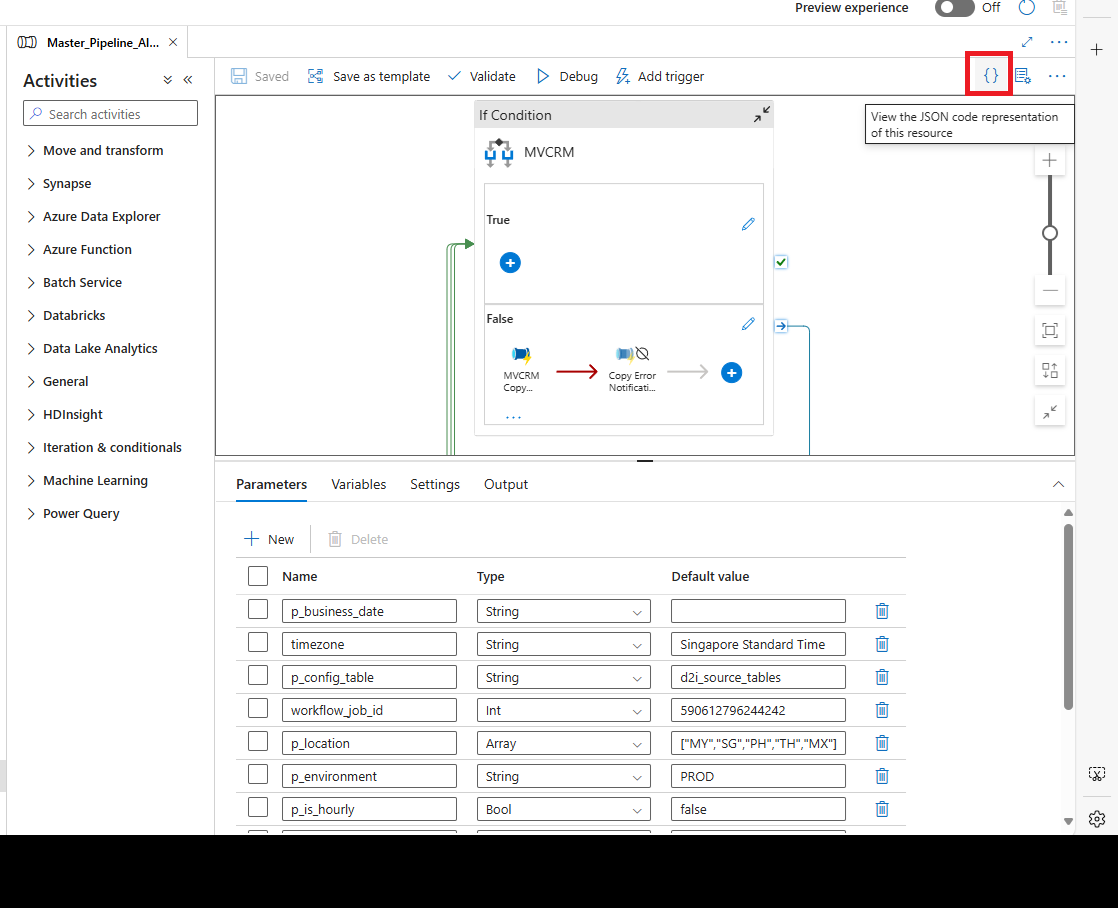Screen dimensions: 1118x908
Task: Click the auto align layout icon
Action: click(x=1050, y=370)
